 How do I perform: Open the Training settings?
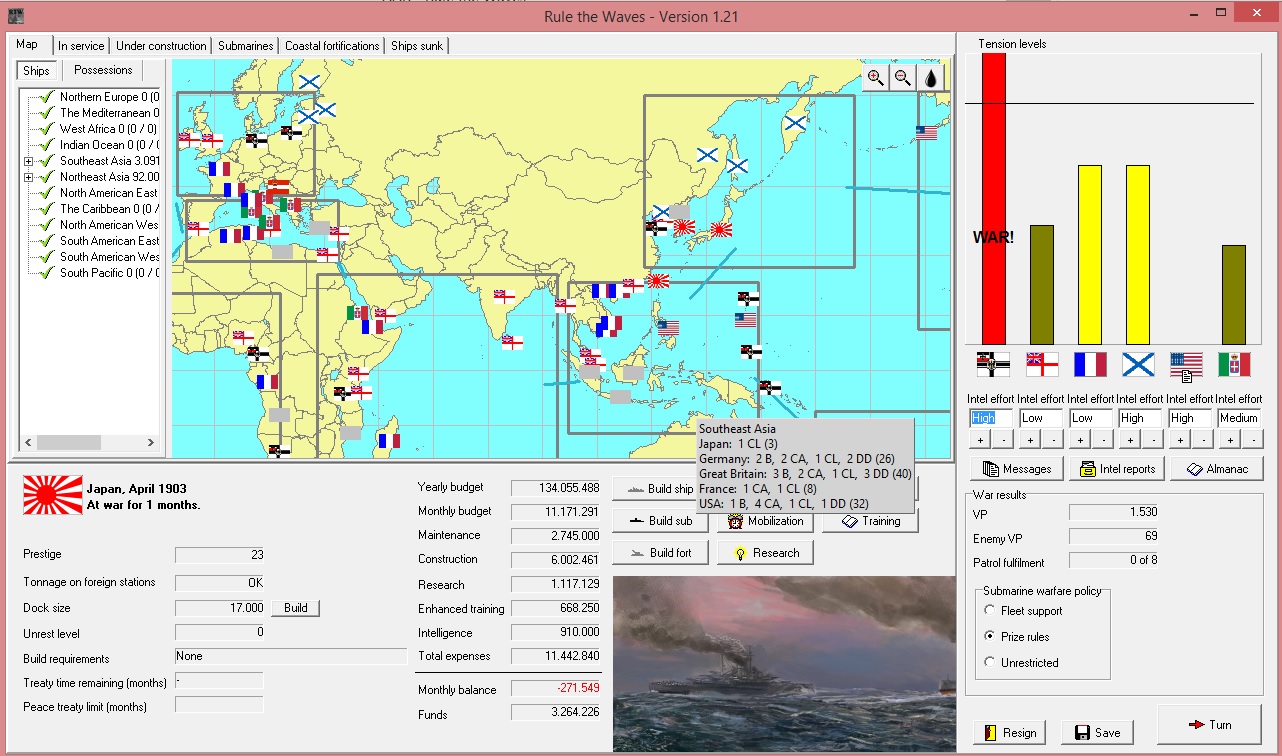(x=870, y=521)
